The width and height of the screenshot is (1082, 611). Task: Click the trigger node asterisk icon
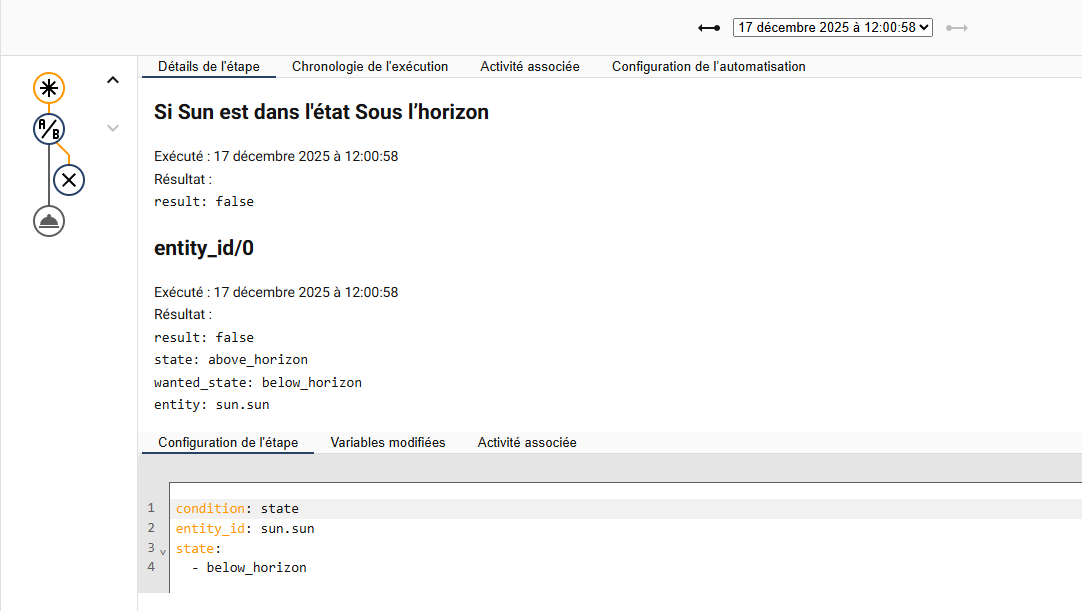[x=48, y=88]
